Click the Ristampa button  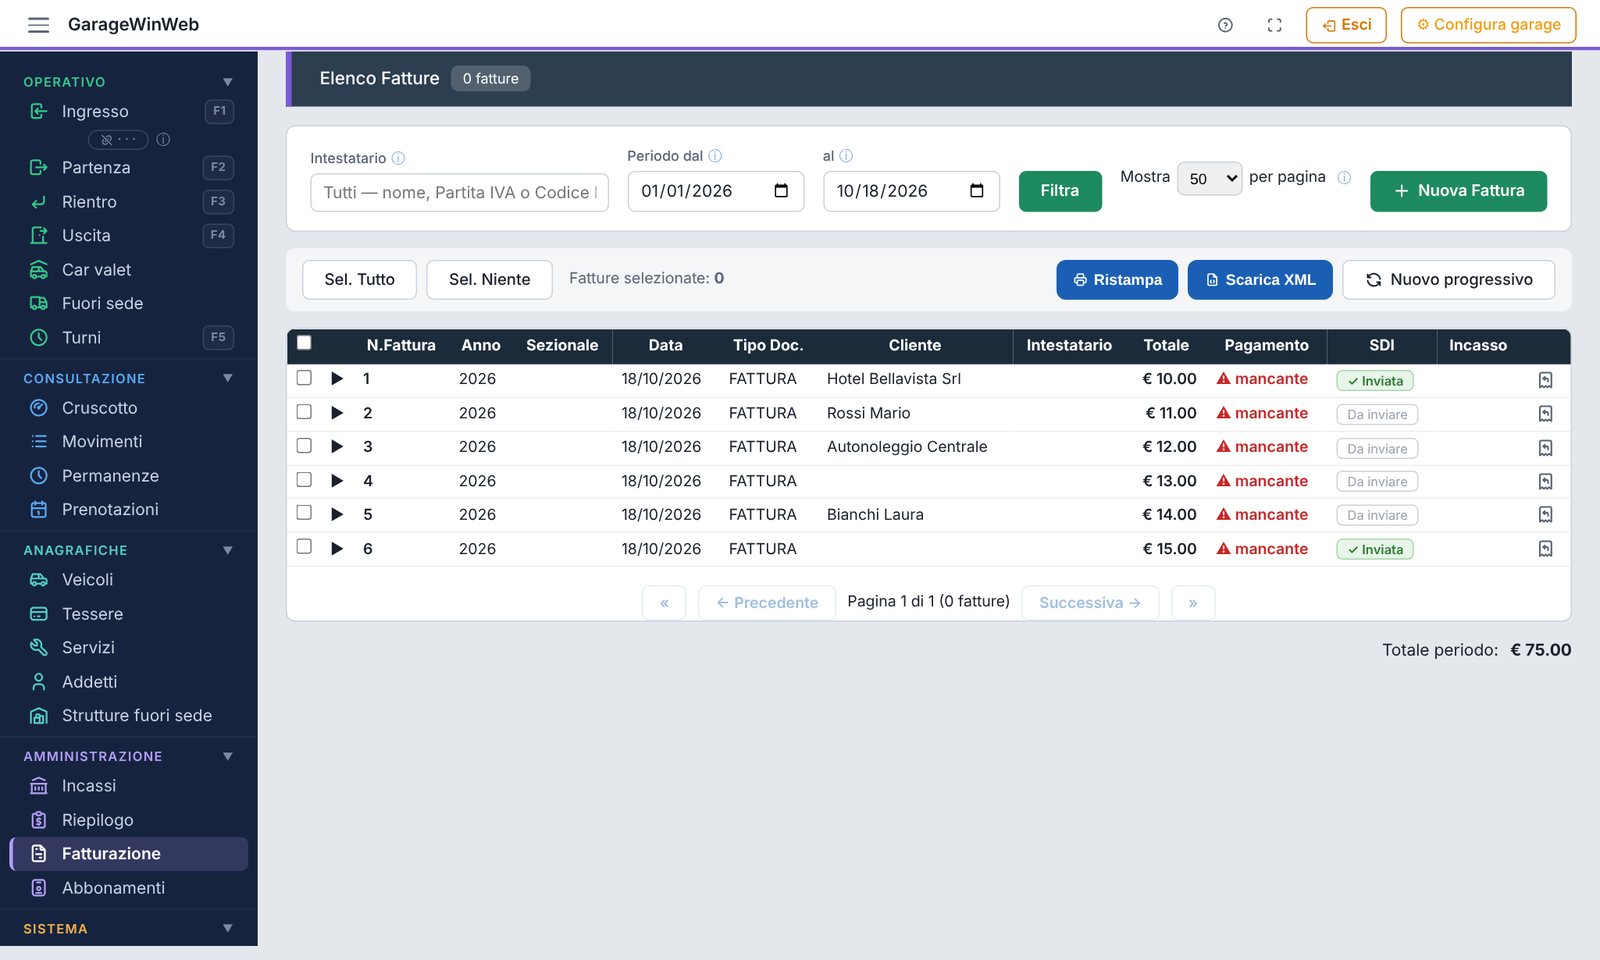pos(1117,280)
